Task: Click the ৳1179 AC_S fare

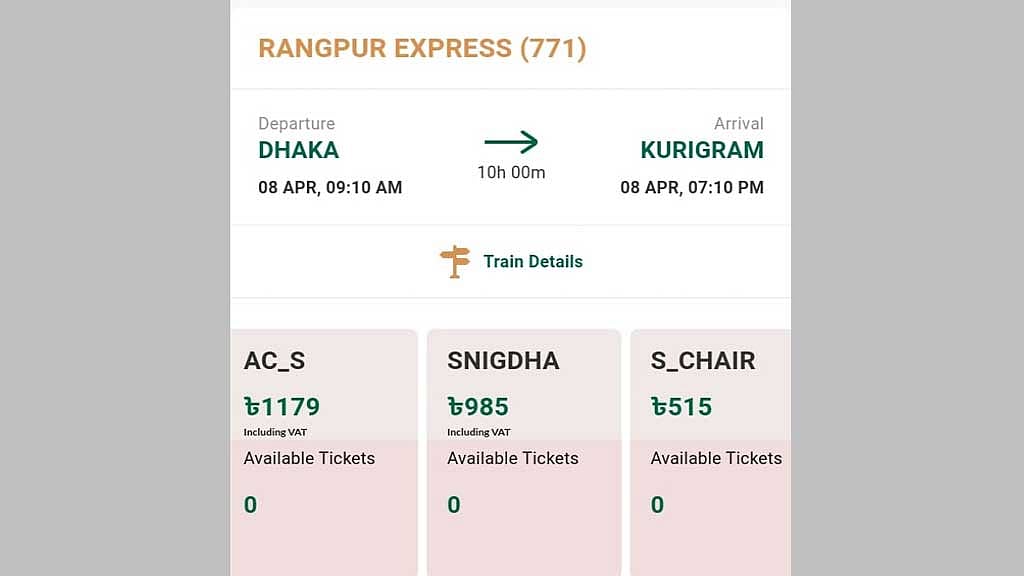Action: (x=282, y=407)
